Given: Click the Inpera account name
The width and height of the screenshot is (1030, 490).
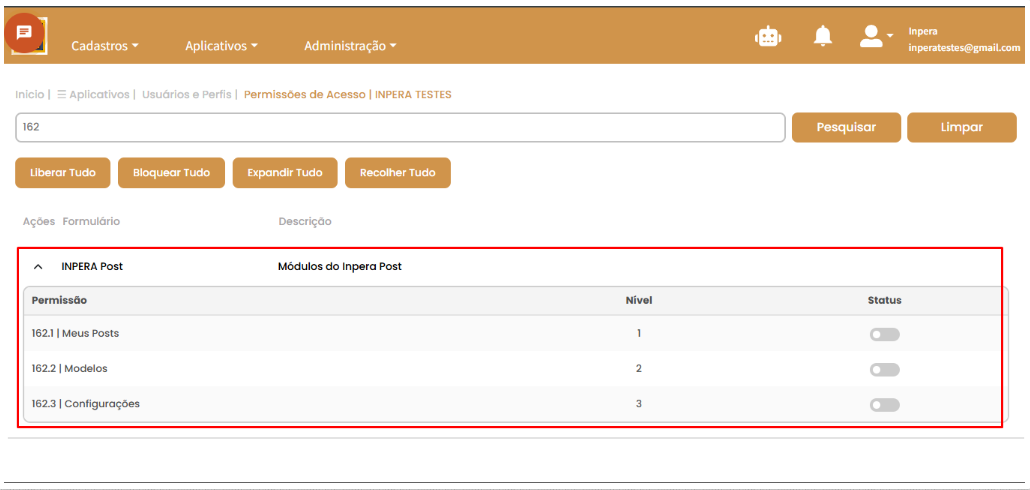Looking at the screenshot, I should 923,31.
